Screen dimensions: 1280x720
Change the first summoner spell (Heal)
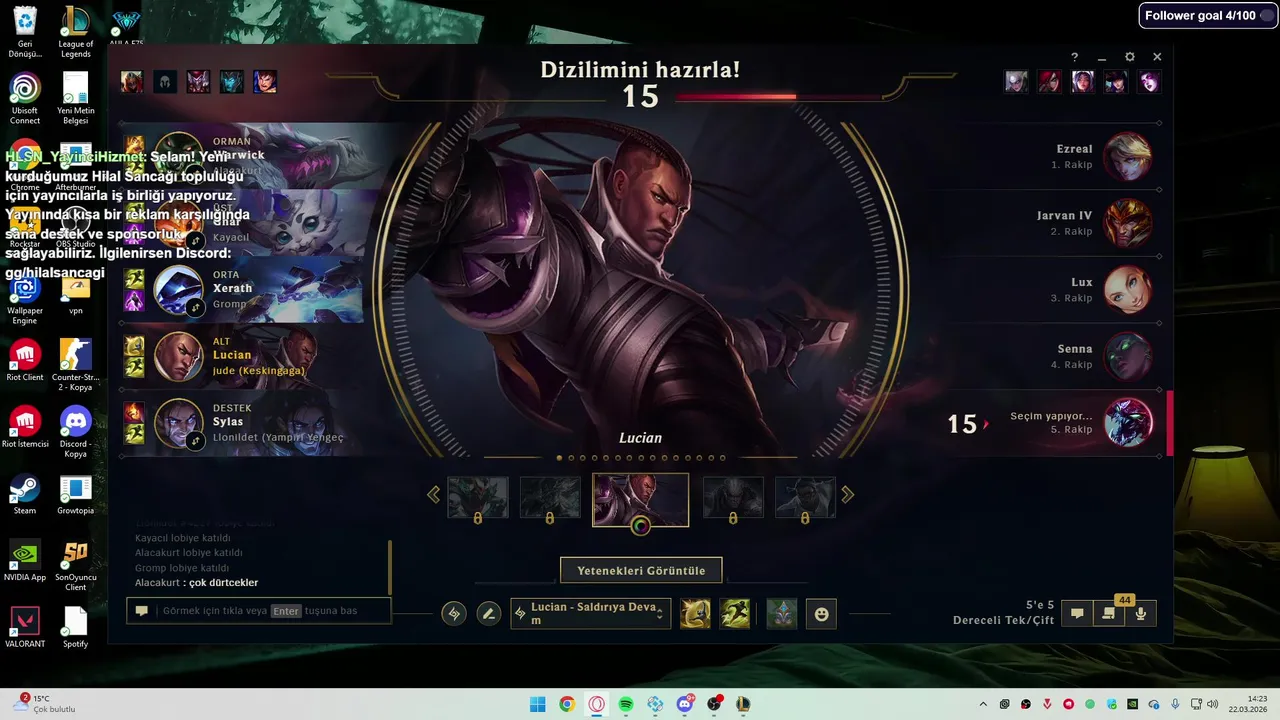click(695, 613)
